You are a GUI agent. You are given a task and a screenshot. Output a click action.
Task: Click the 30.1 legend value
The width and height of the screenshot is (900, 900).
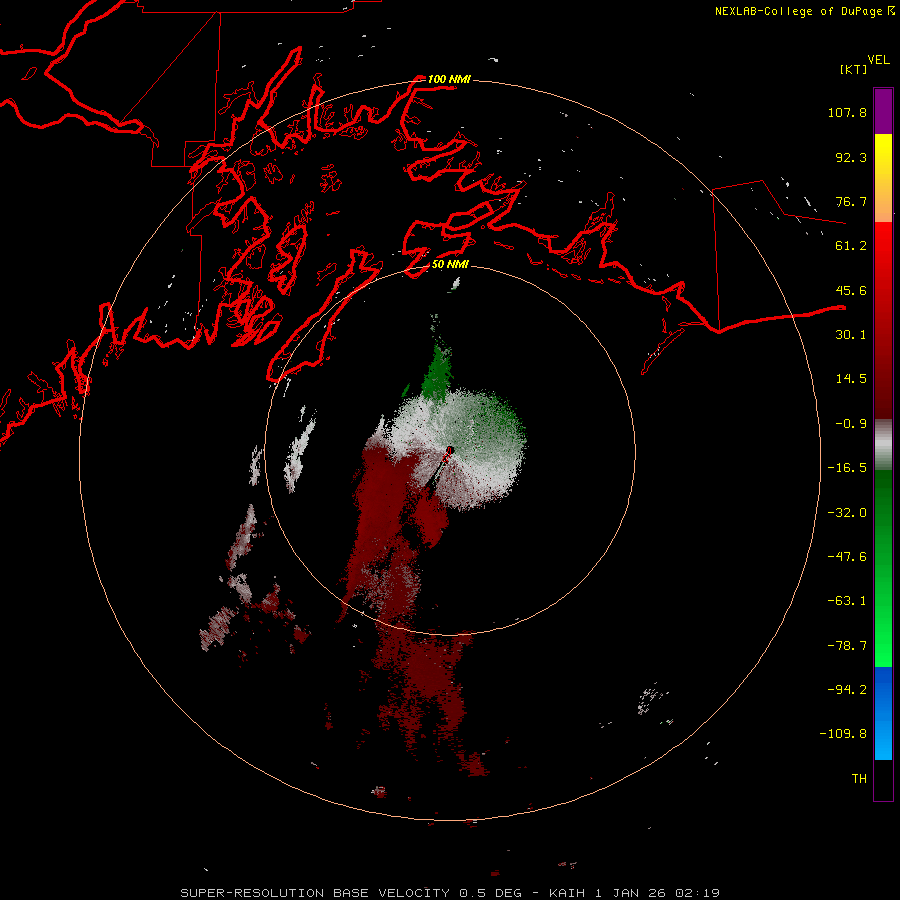pyautogui.click(x=851, y=335)
